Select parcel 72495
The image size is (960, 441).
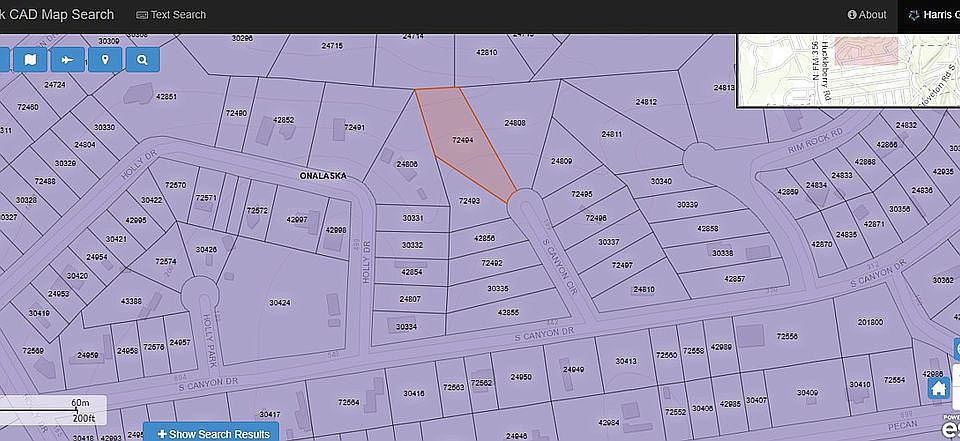(x=582, y=194)
